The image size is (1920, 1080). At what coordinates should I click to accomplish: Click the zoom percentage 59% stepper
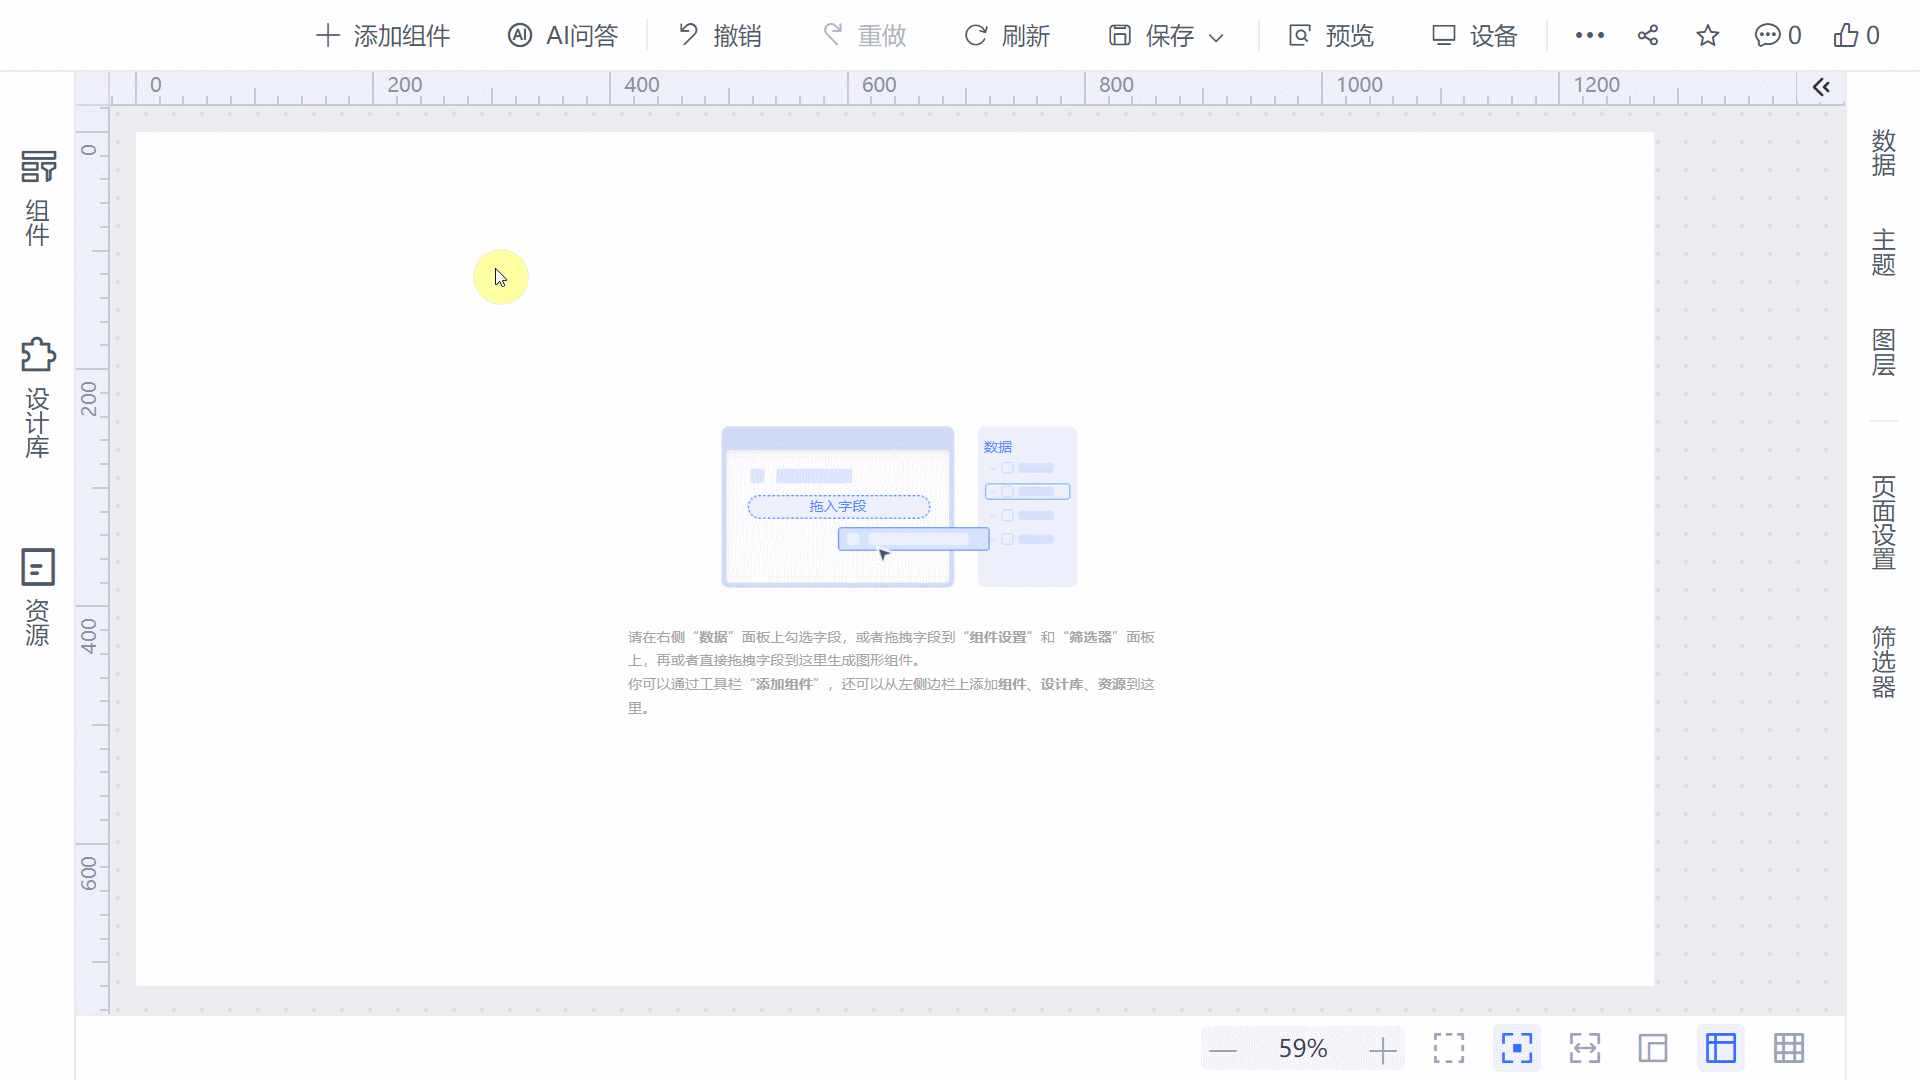[x=1302, y=1048]
